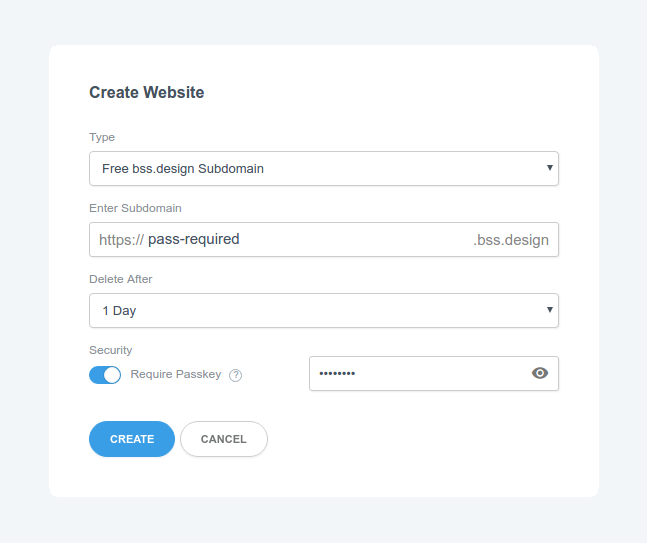The image size is (647, 543).
Task: Open the Delete After dropdown showing 1 Day
Action: pyautogui.click(x=324, y=310)
